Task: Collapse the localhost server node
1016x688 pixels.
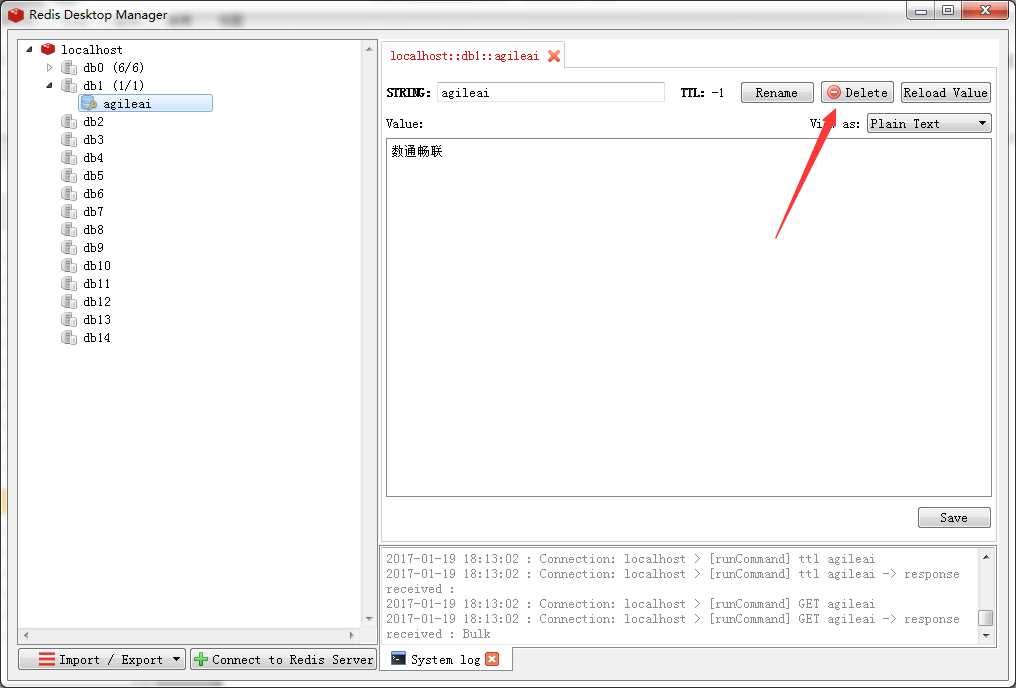Action: (x=29, y=49)
